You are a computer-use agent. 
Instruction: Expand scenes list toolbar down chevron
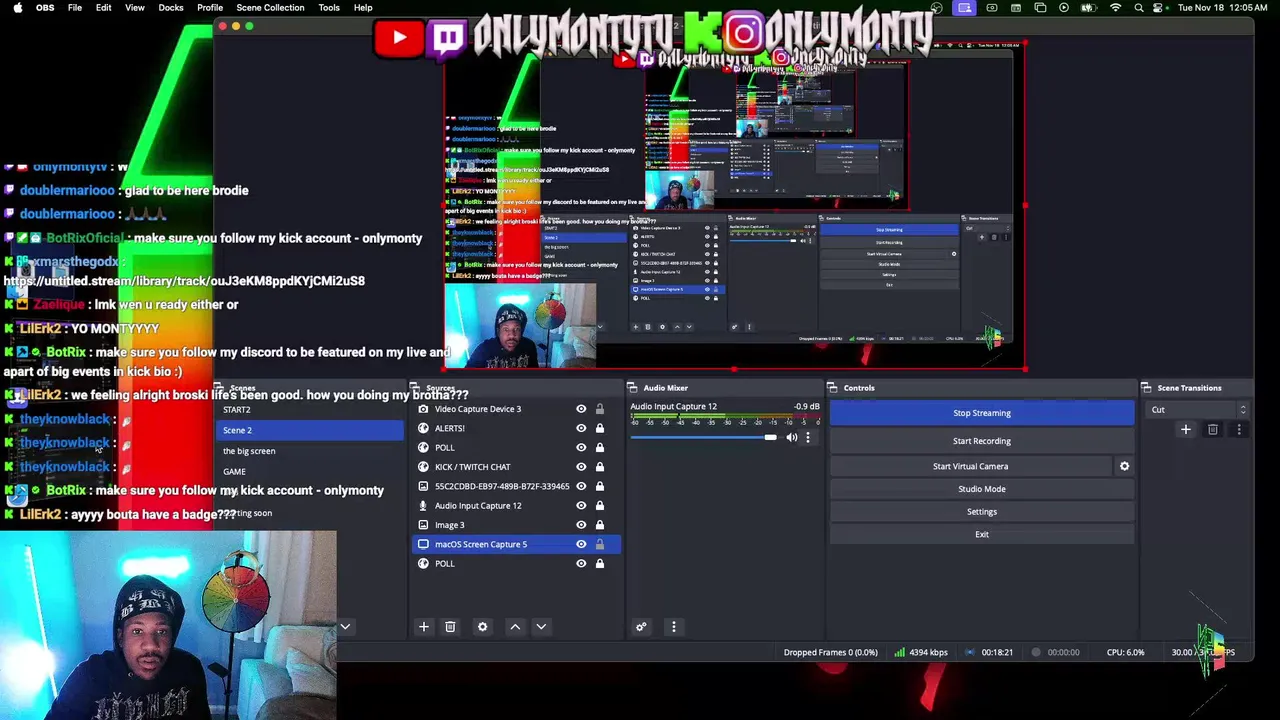tap(345, 627)
